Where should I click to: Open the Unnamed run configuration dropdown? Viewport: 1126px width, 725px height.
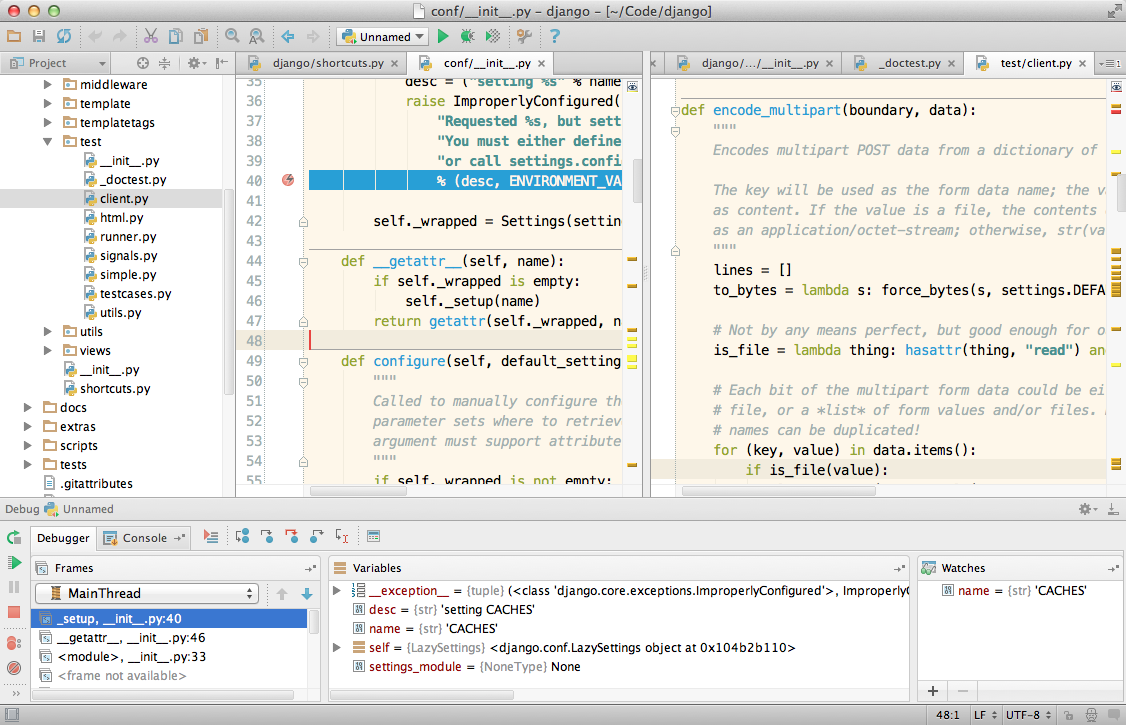pos(384,37)
